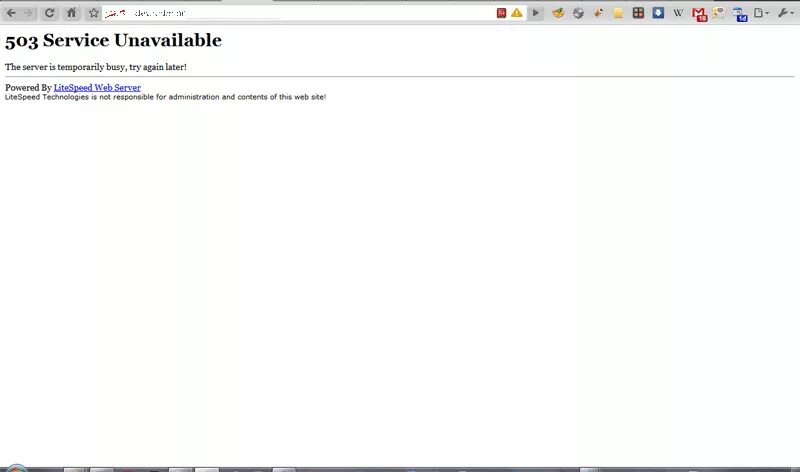Image resolution: width=800 pixels, height=472 pixels.
Task: Open the gray gear-shaped extension icon
Action: click(x=578, y=13)
